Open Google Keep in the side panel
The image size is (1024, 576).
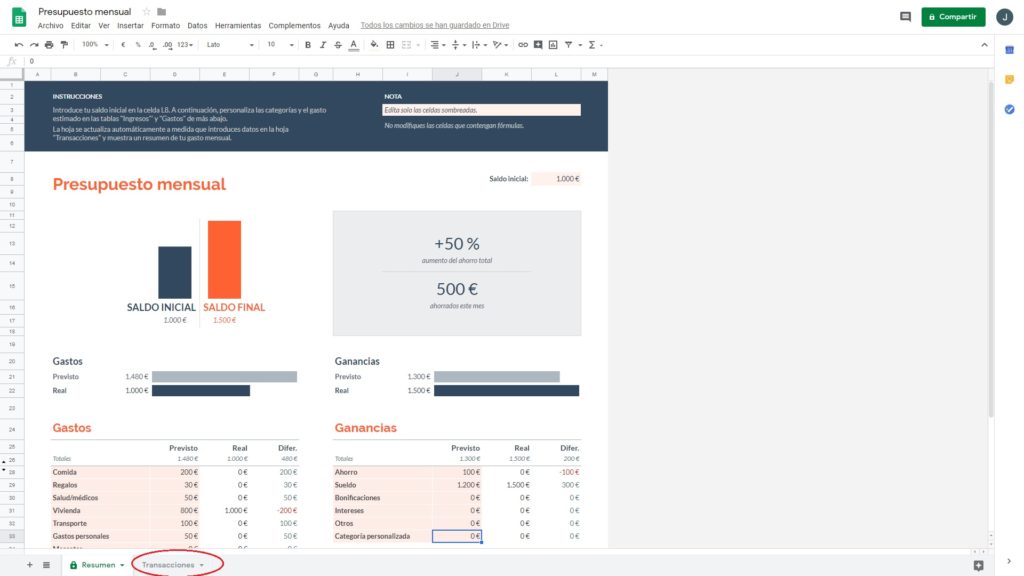(x=1009, y=80)
